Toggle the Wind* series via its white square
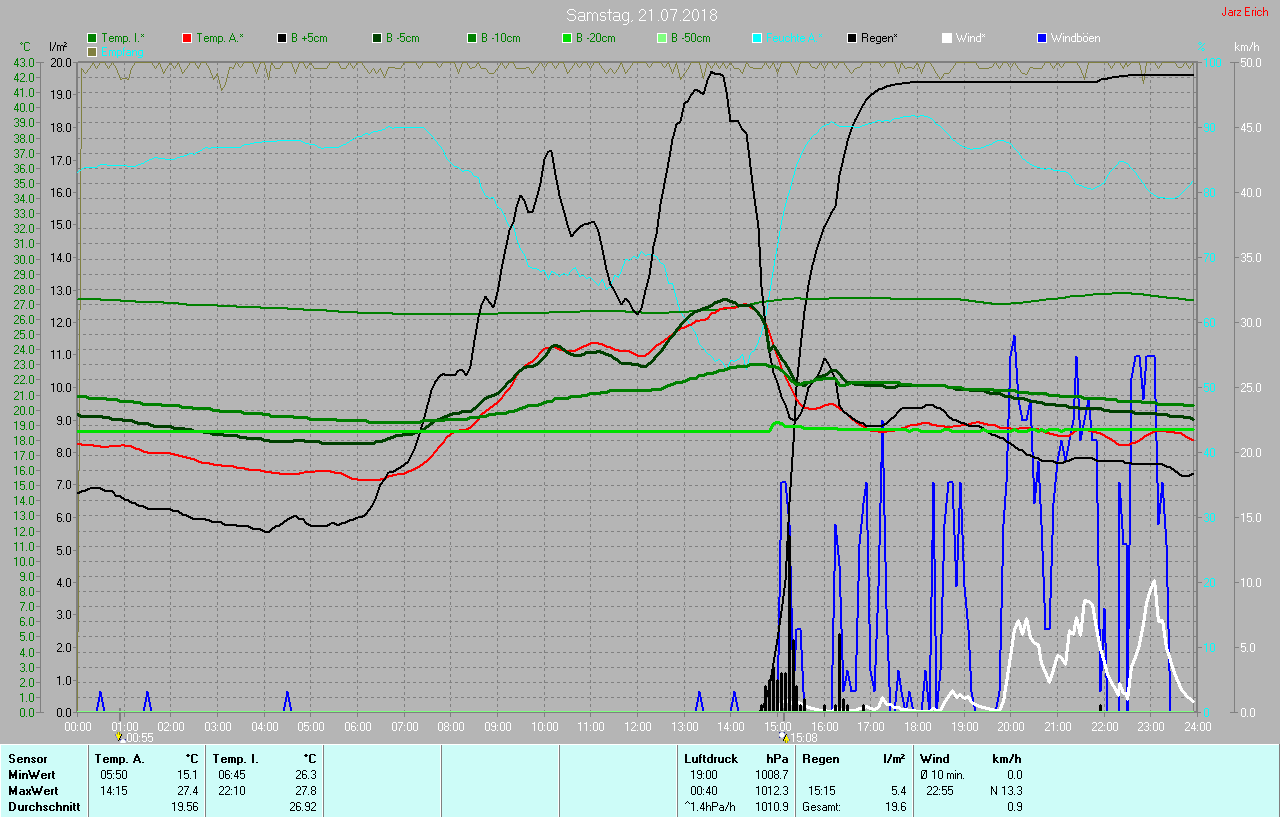The image size is (1280, 817). coord(947,38)
